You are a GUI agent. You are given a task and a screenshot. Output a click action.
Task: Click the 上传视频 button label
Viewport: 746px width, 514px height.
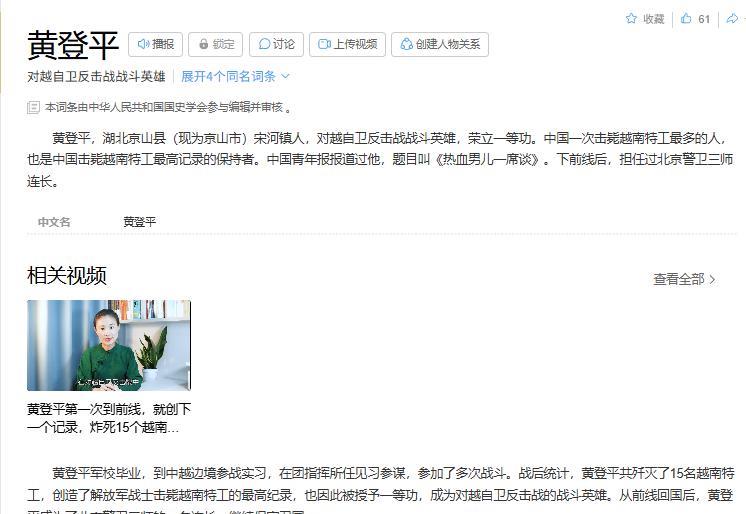355,44
